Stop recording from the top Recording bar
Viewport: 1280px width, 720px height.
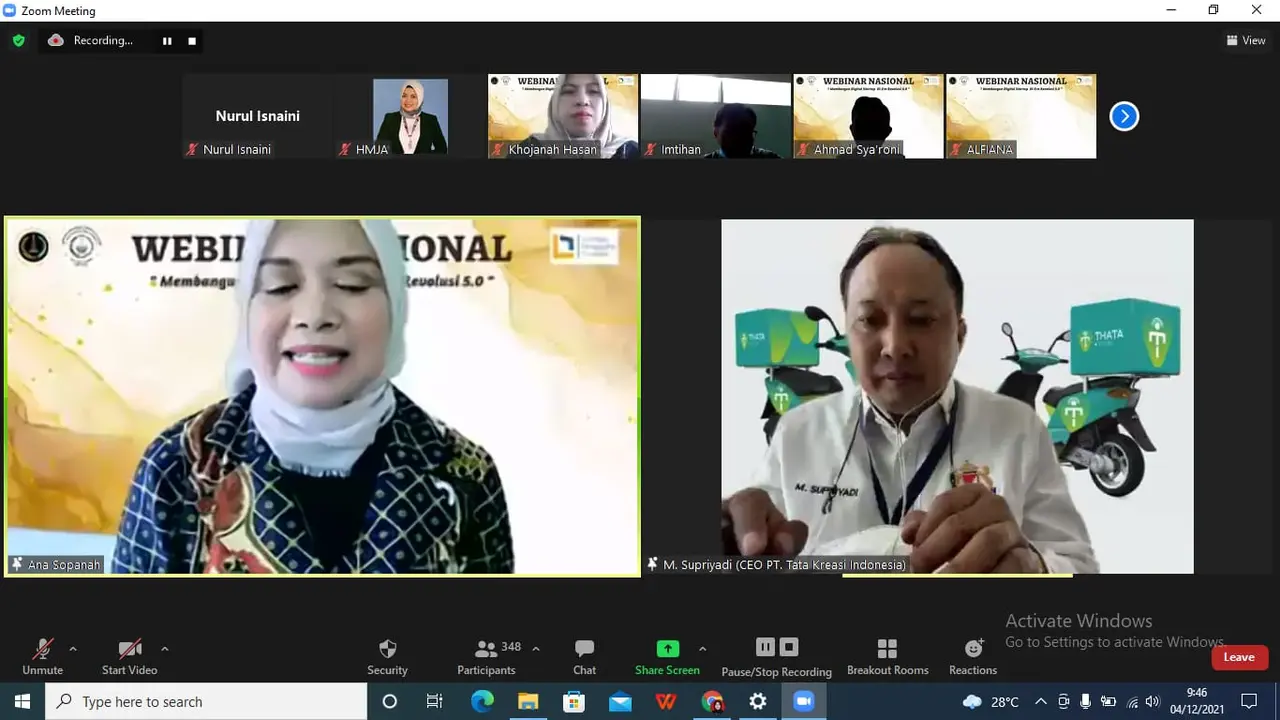(x=192, y=41)
